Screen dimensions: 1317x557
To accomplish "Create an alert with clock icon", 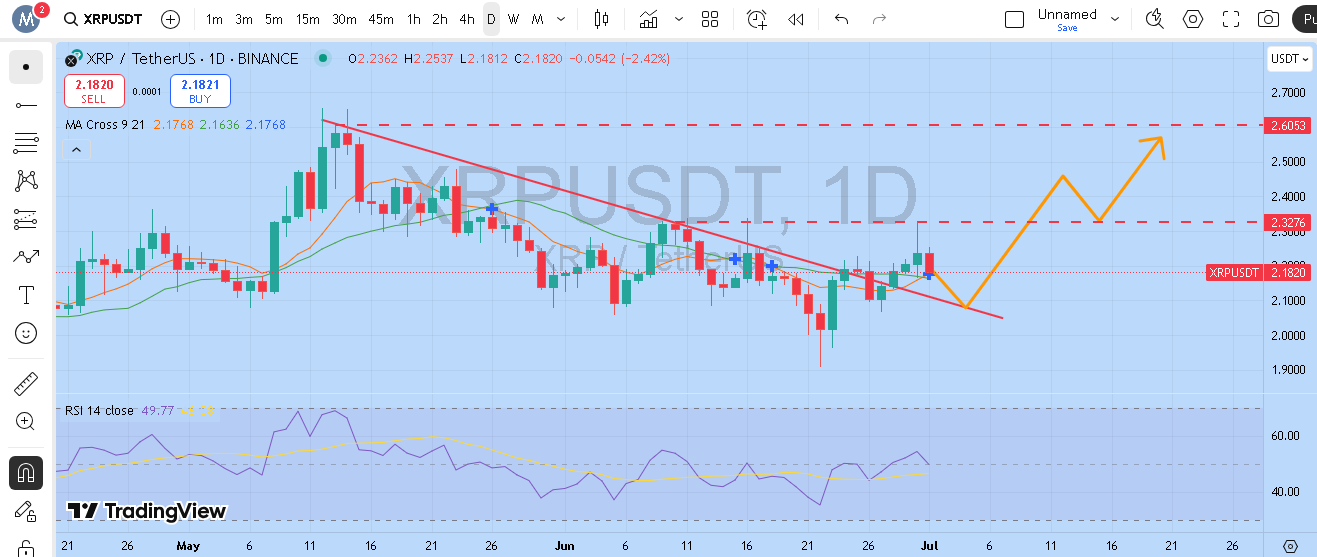I will pyautogui.click(x=757, y=19).
